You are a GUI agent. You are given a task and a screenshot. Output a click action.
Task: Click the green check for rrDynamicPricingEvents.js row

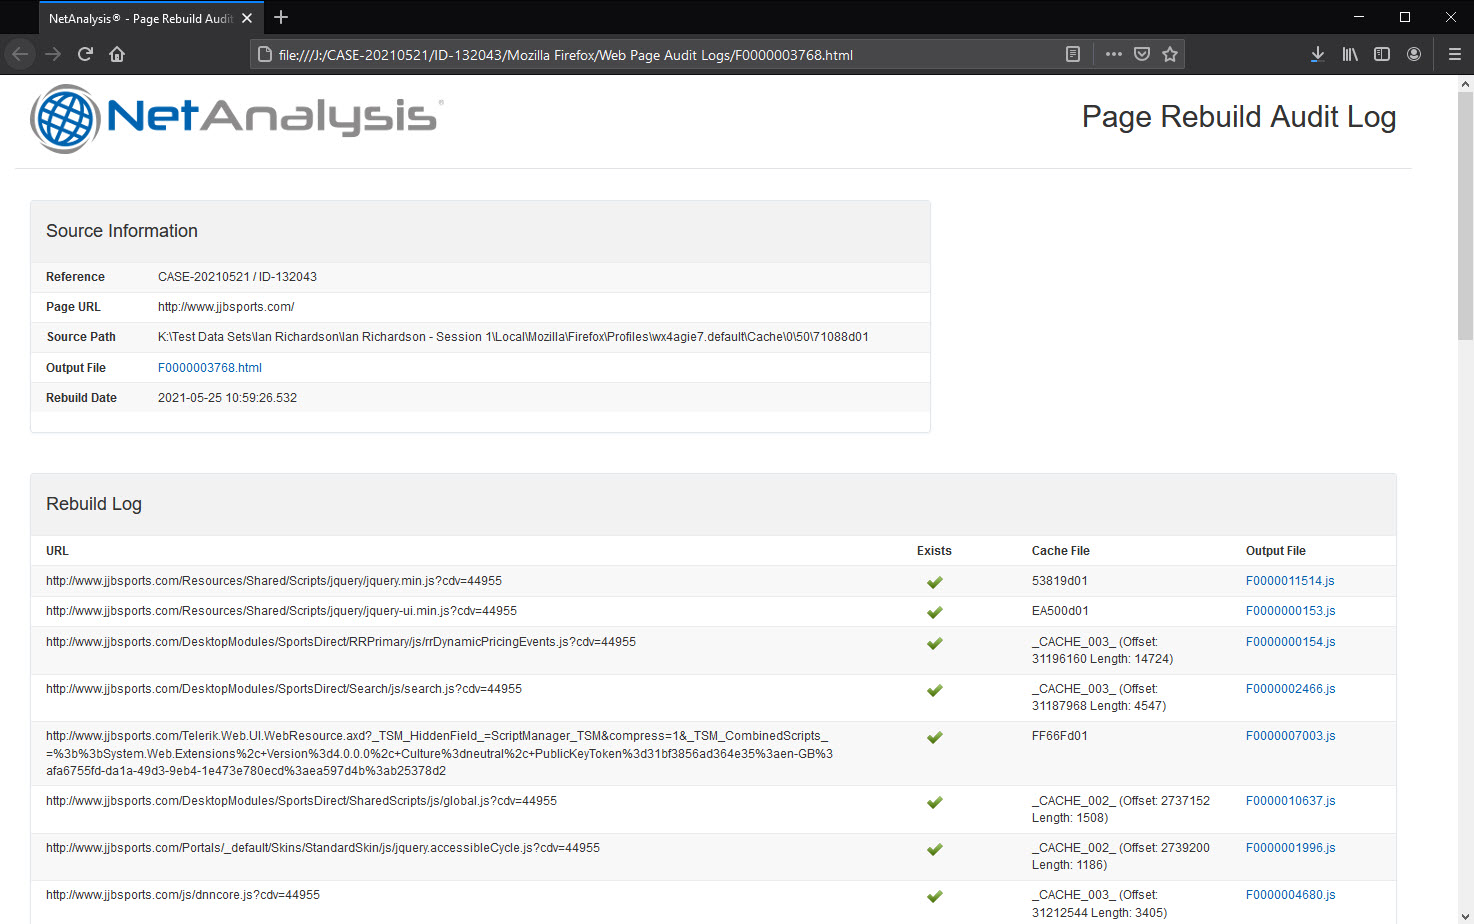935,643
